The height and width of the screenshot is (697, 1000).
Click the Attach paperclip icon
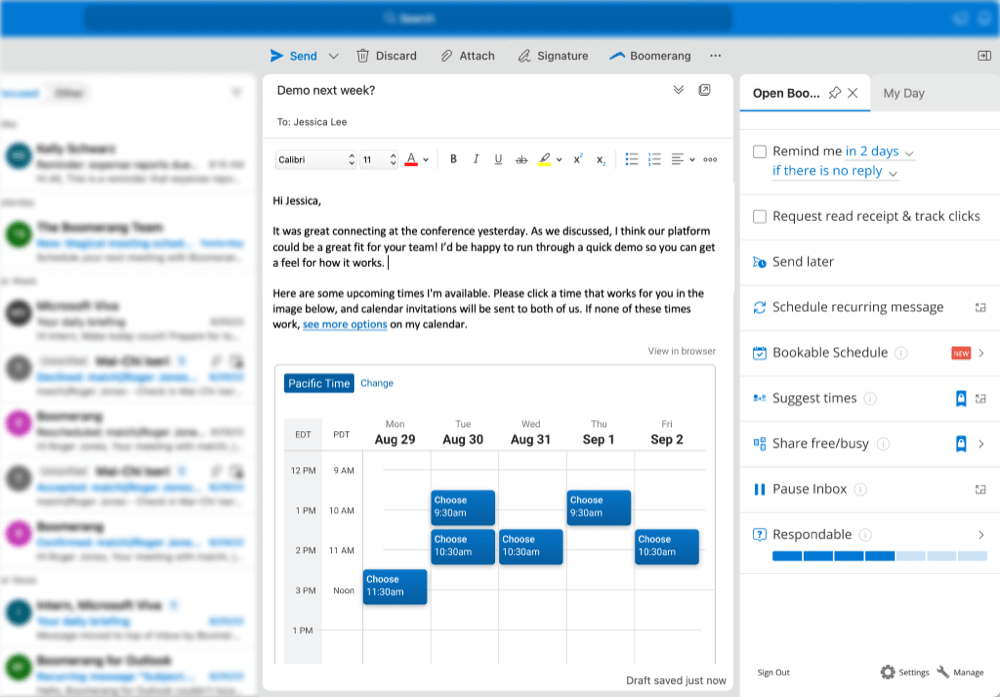coord(447,56)
